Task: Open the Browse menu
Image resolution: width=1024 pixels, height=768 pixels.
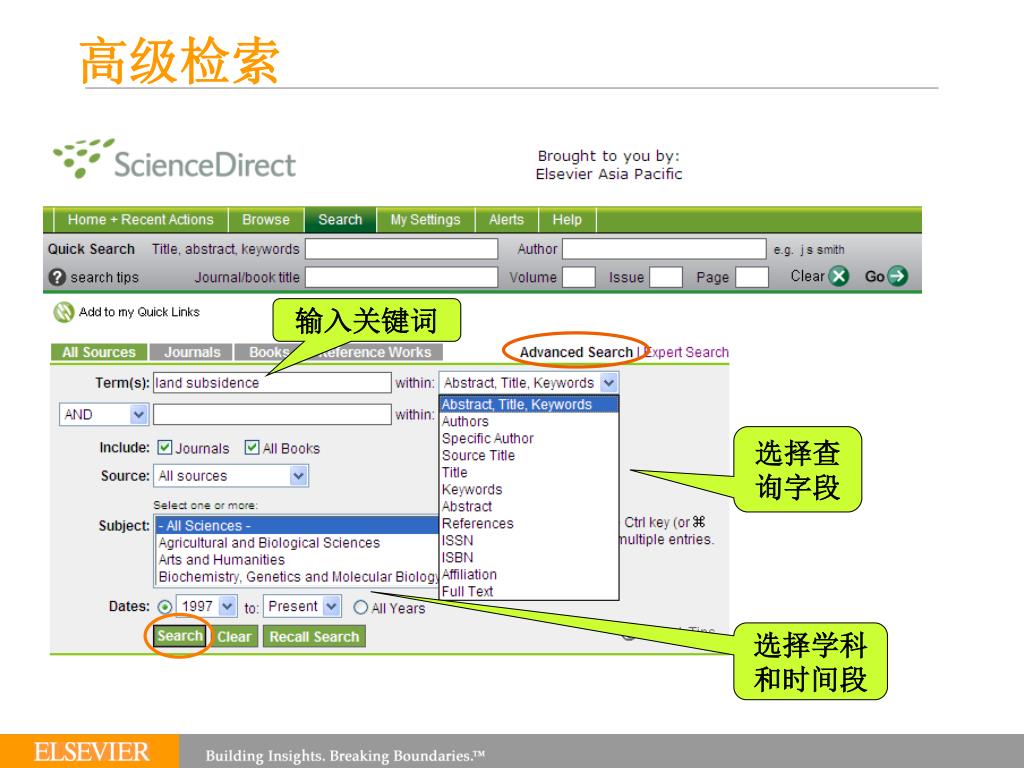Action: [x=266, y=219]
